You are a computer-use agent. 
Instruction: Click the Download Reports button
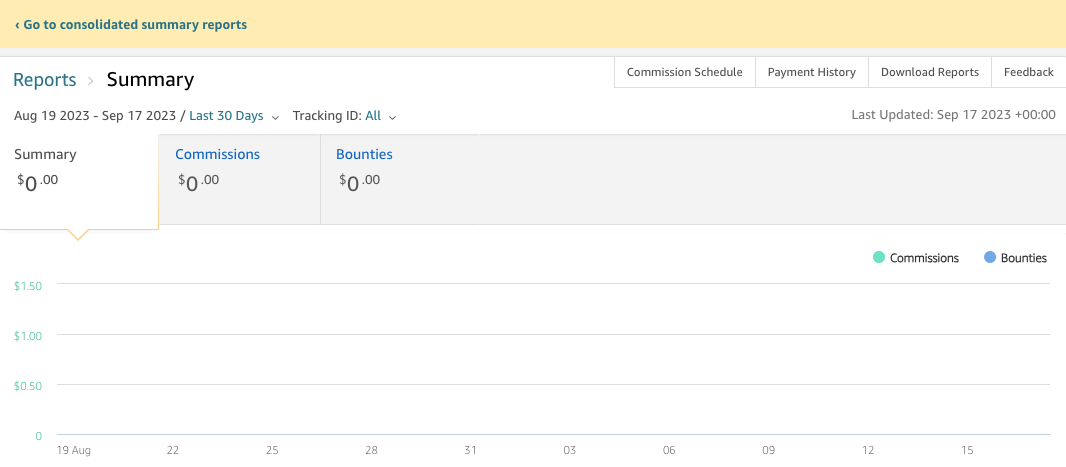[x=929, y=72]
